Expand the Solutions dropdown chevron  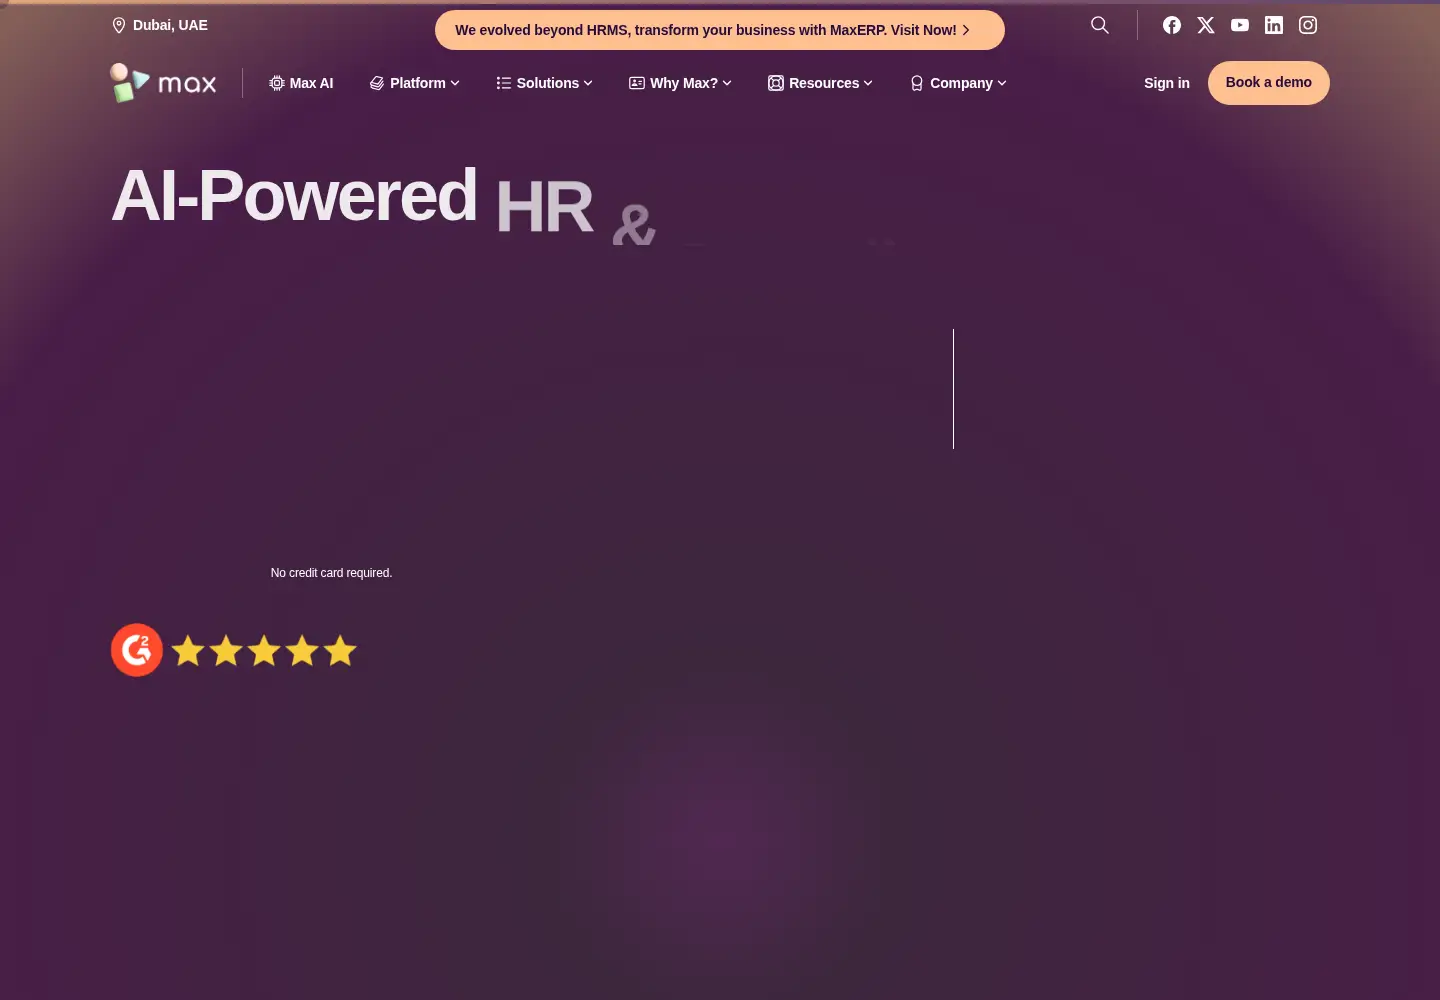coord(588,83)
